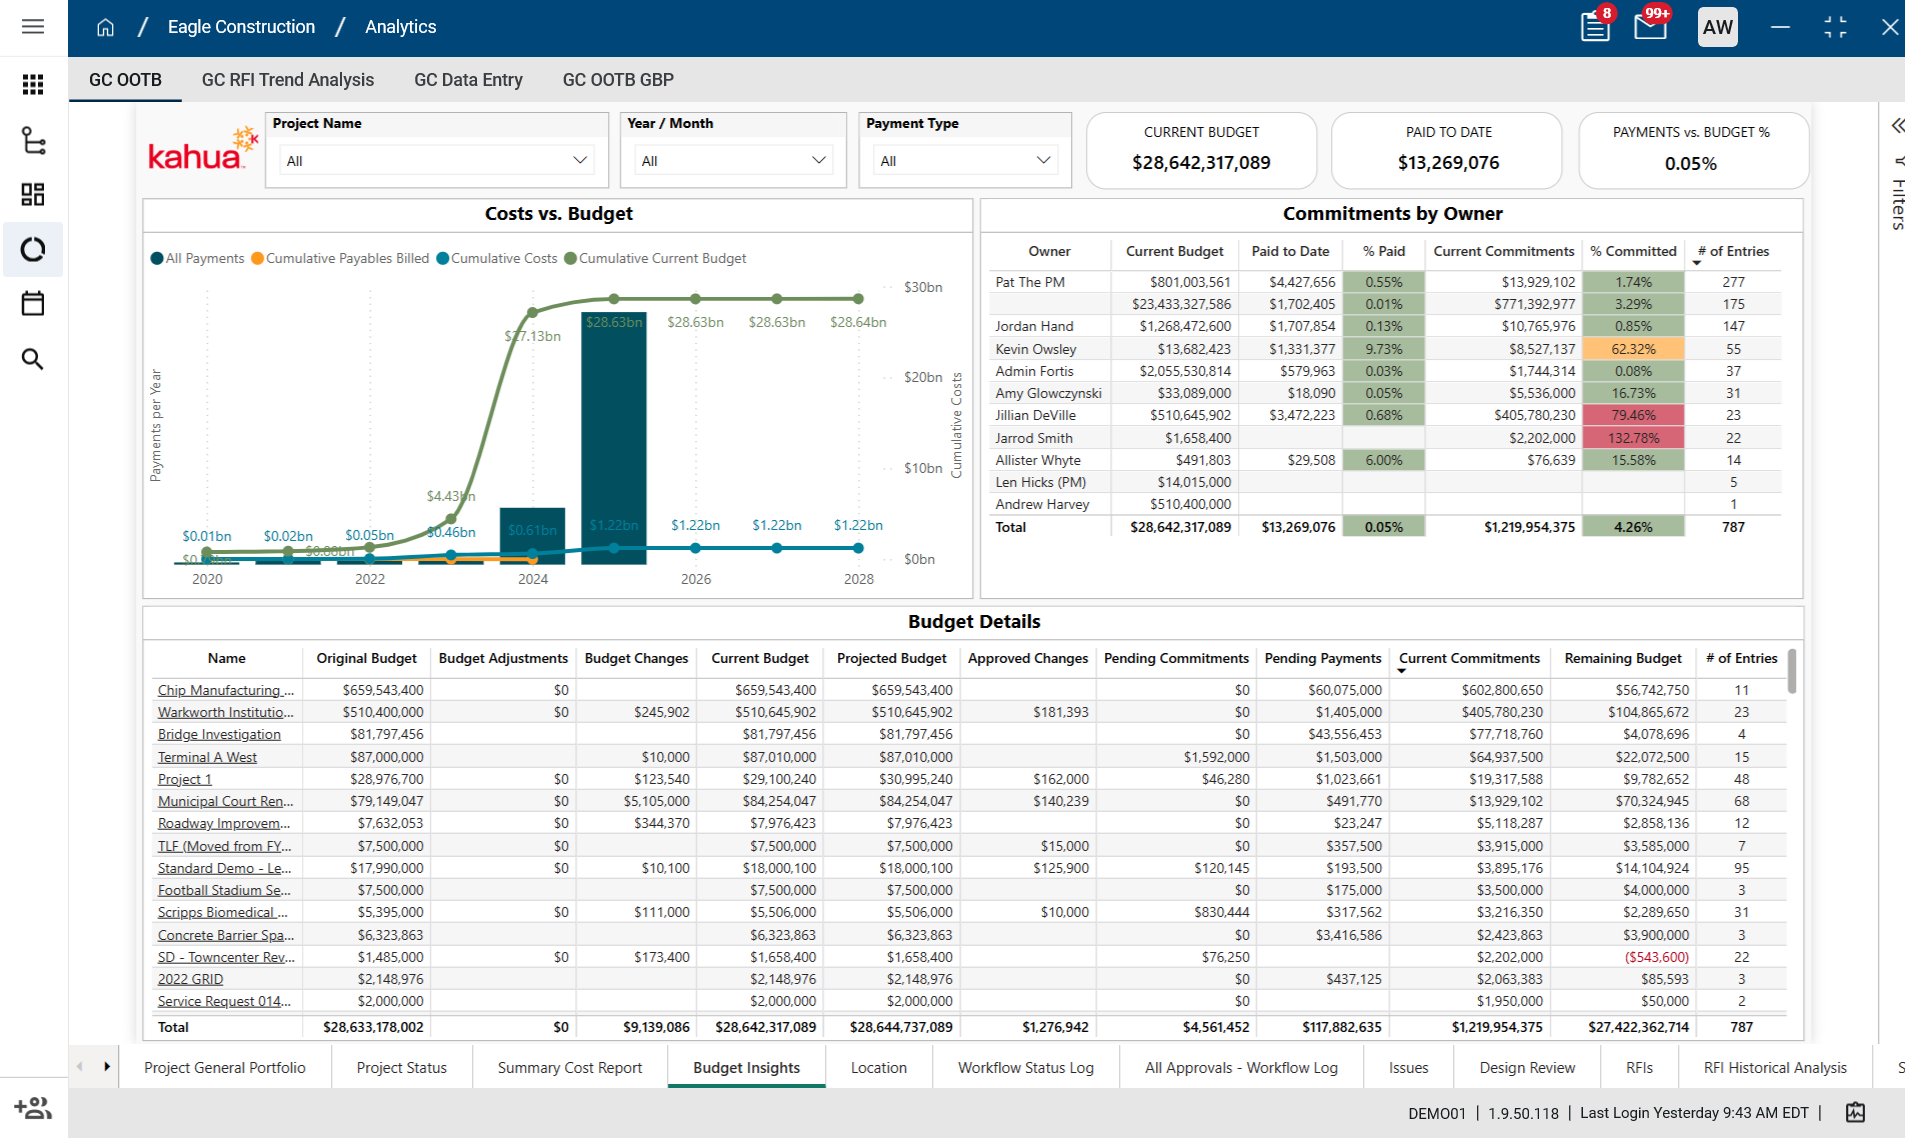The width and height of the screenshot is (1905, 1138).
Task: Click the project hierarchy tree icon
Action: pyautogui.click(x=33, y=140)
